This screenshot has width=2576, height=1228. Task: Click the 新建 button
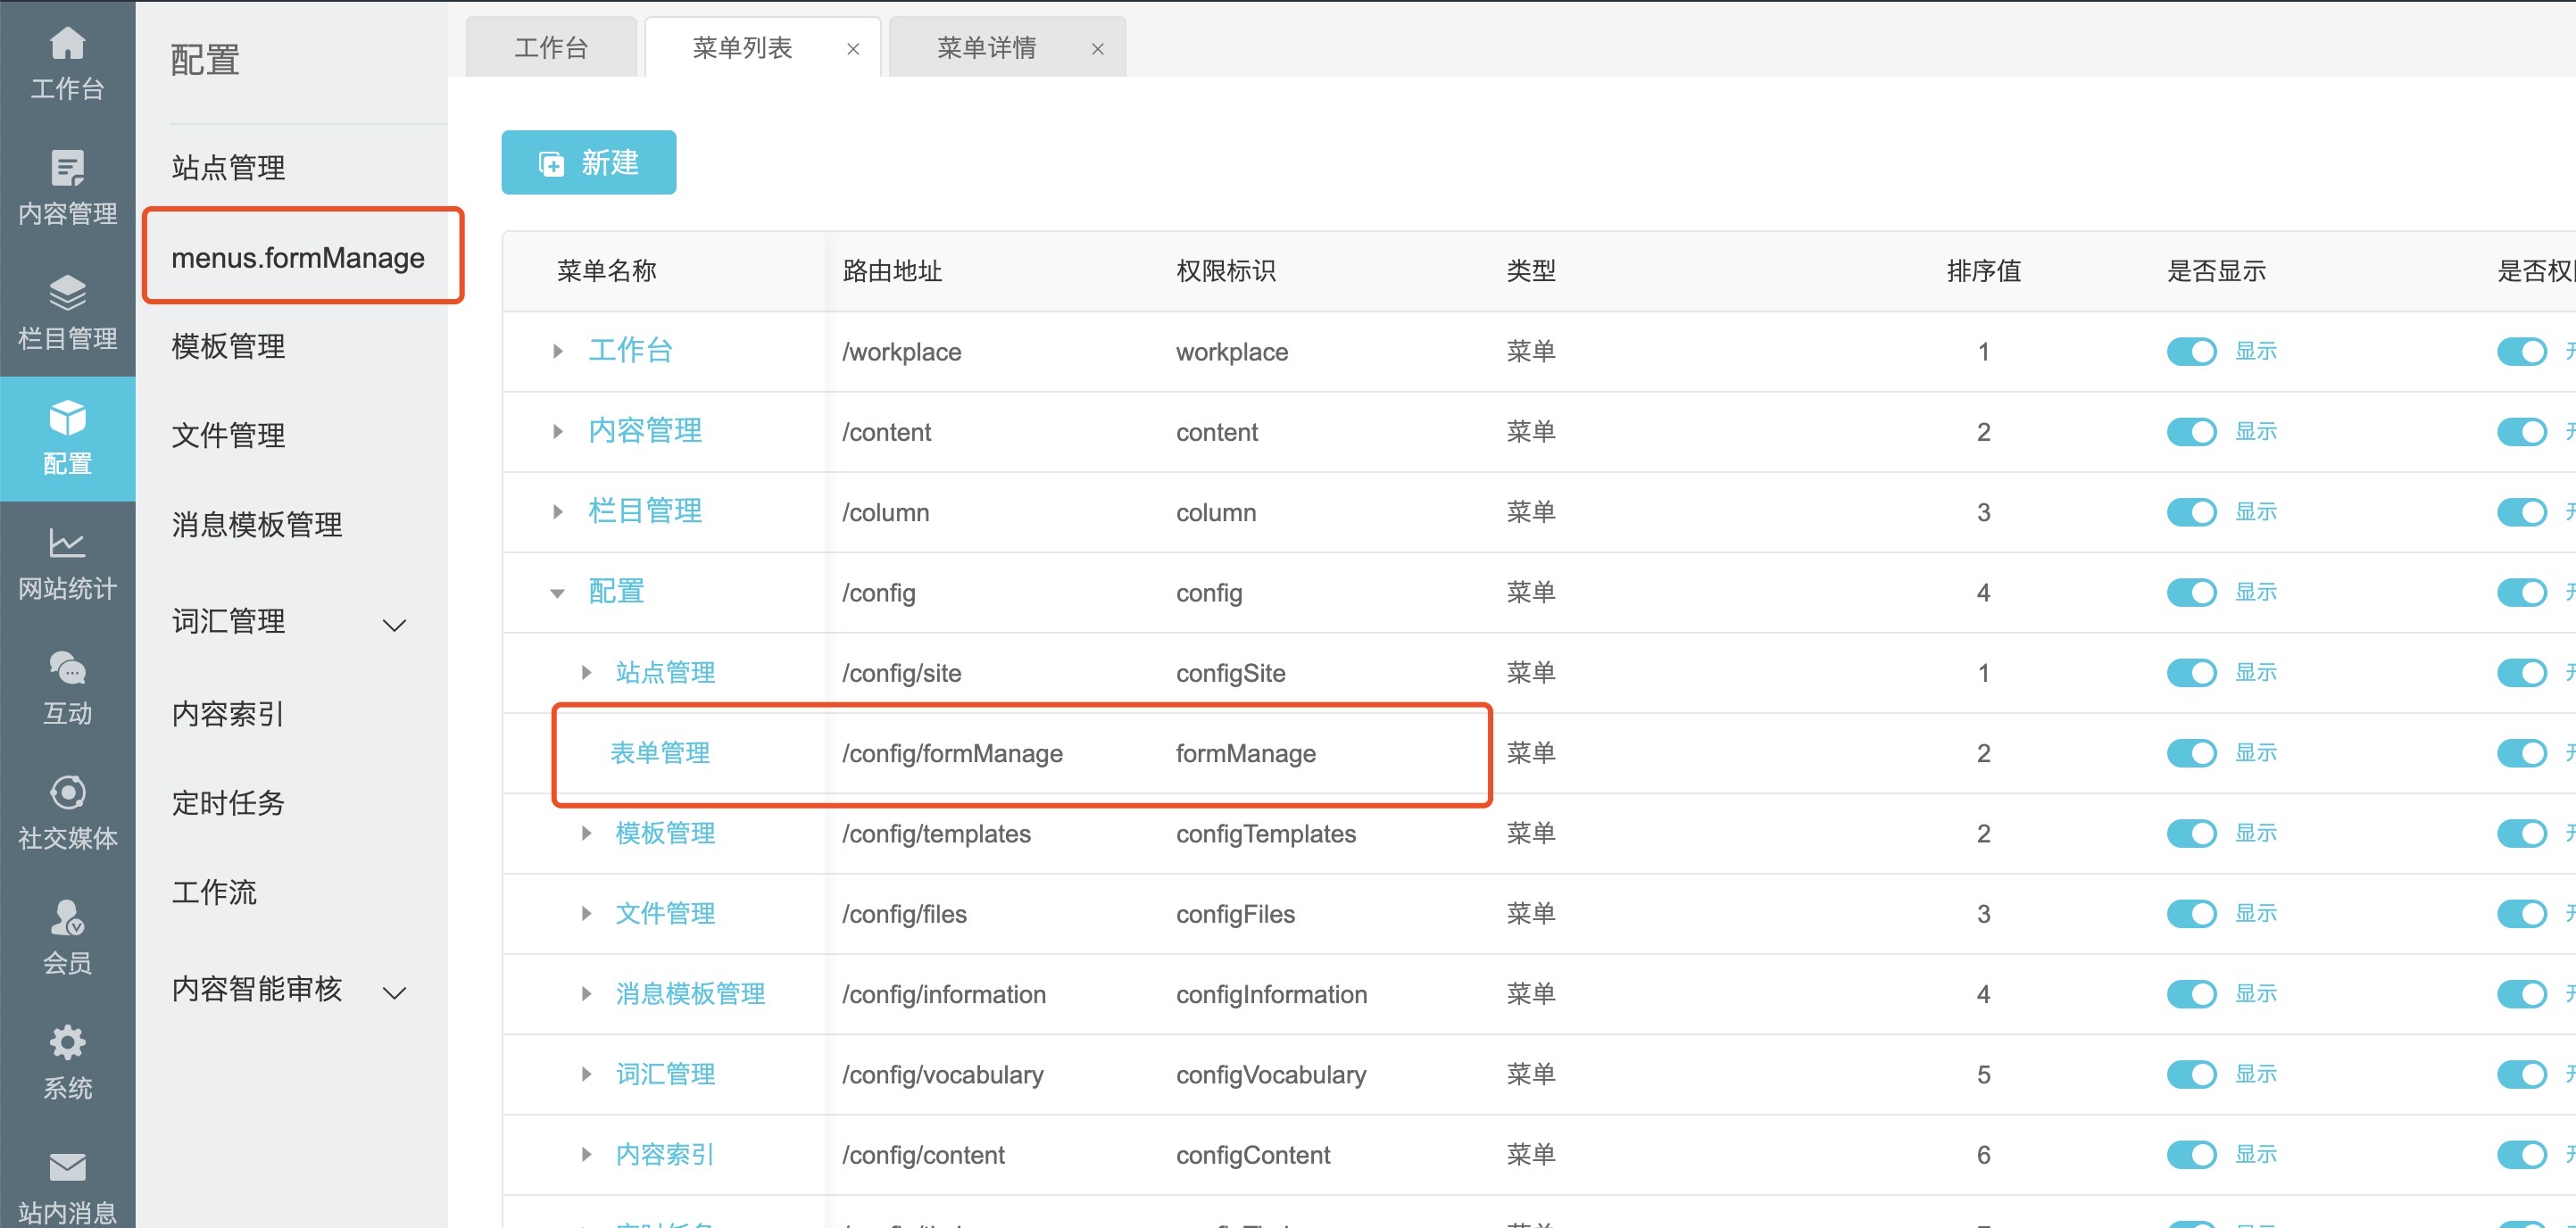588,162
